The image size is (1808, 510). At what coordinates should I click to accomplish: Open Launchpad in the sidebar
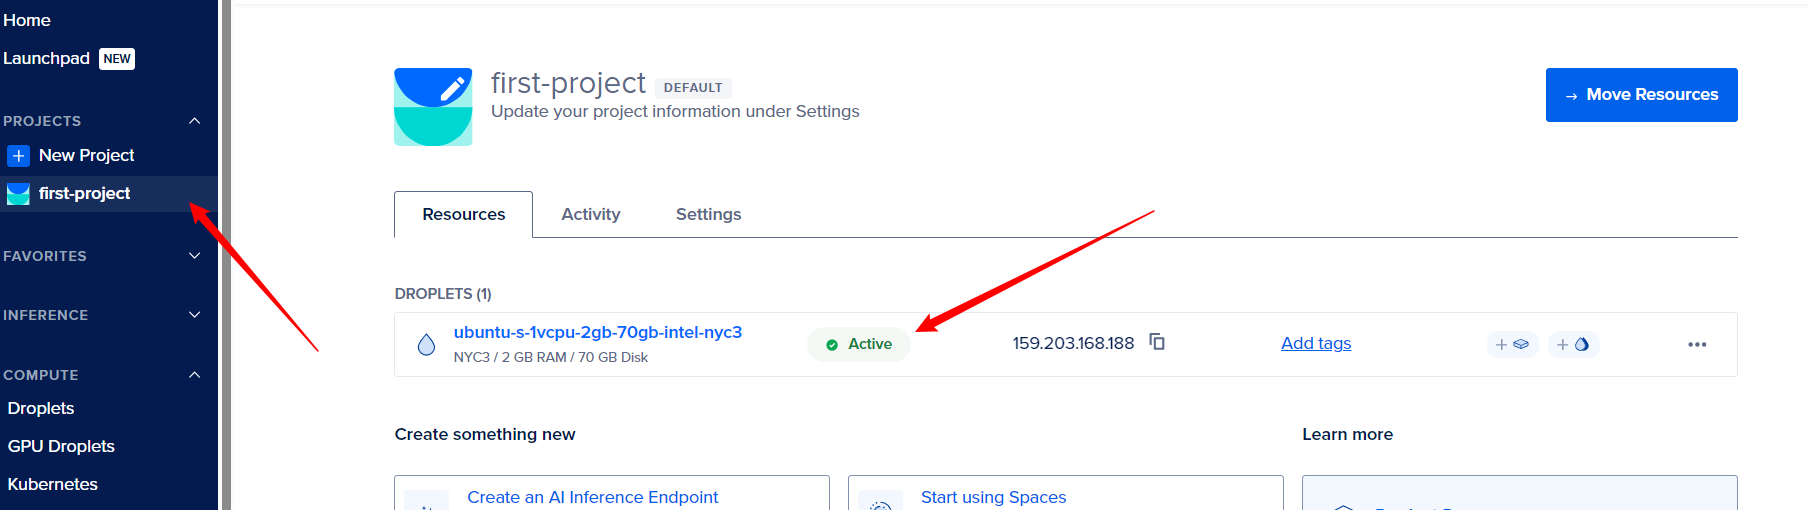(47, 58)
